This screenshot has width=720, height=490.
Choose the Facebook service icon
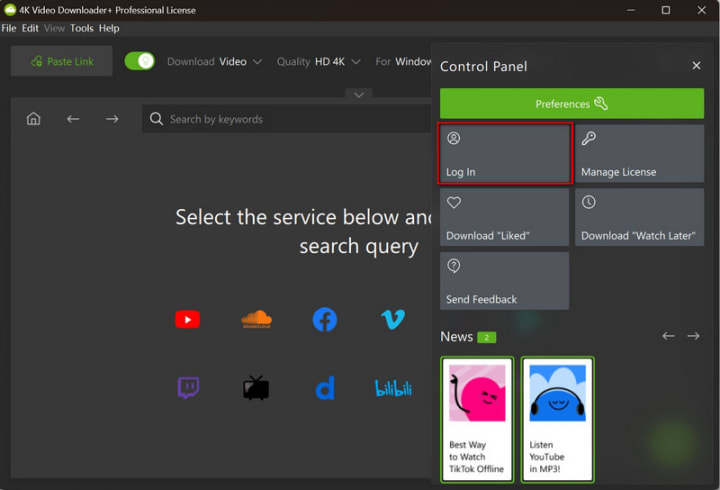point(325,320)
